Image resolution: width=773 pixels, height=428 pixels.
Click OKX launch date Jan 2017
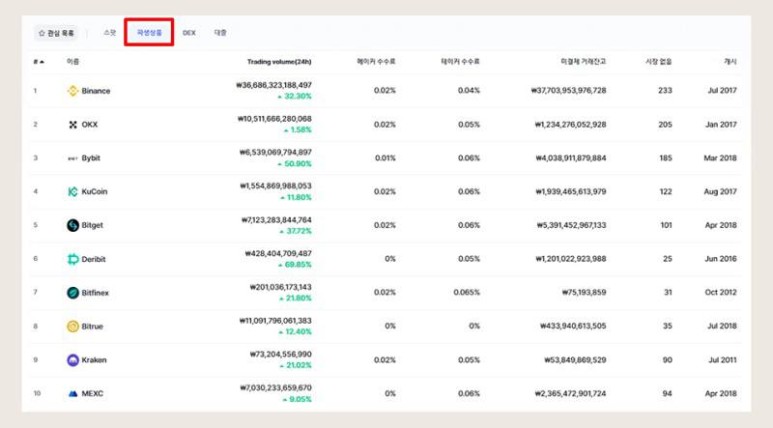721,125
